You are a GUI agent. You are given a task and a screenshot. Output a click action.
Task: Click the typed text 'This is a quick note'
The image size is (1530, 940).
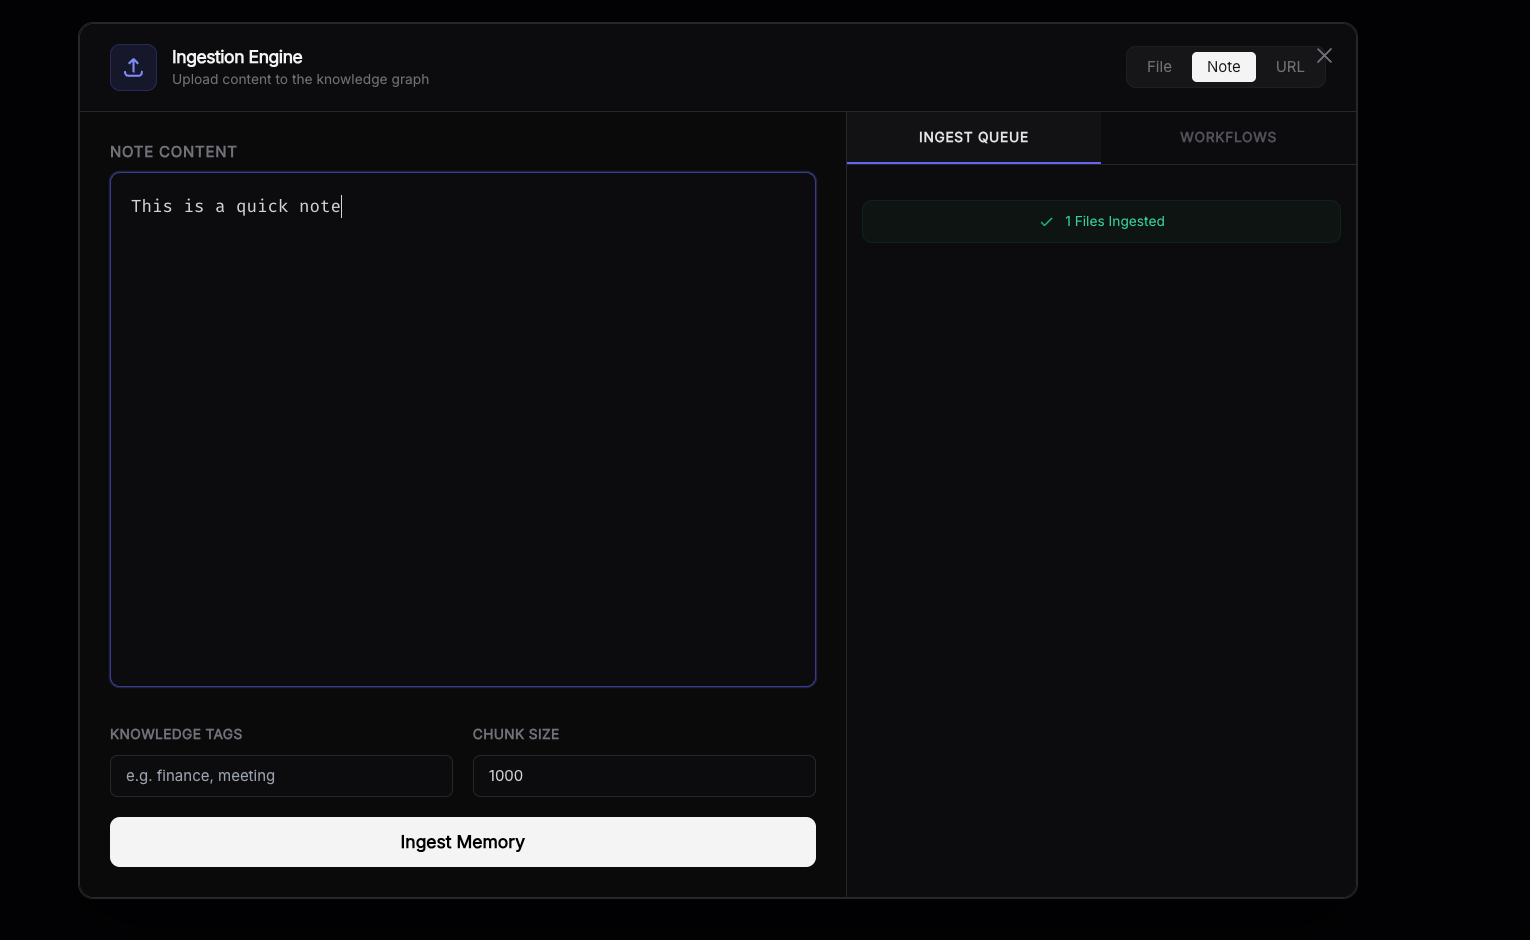pyautogui.click(x=236, y=207)
